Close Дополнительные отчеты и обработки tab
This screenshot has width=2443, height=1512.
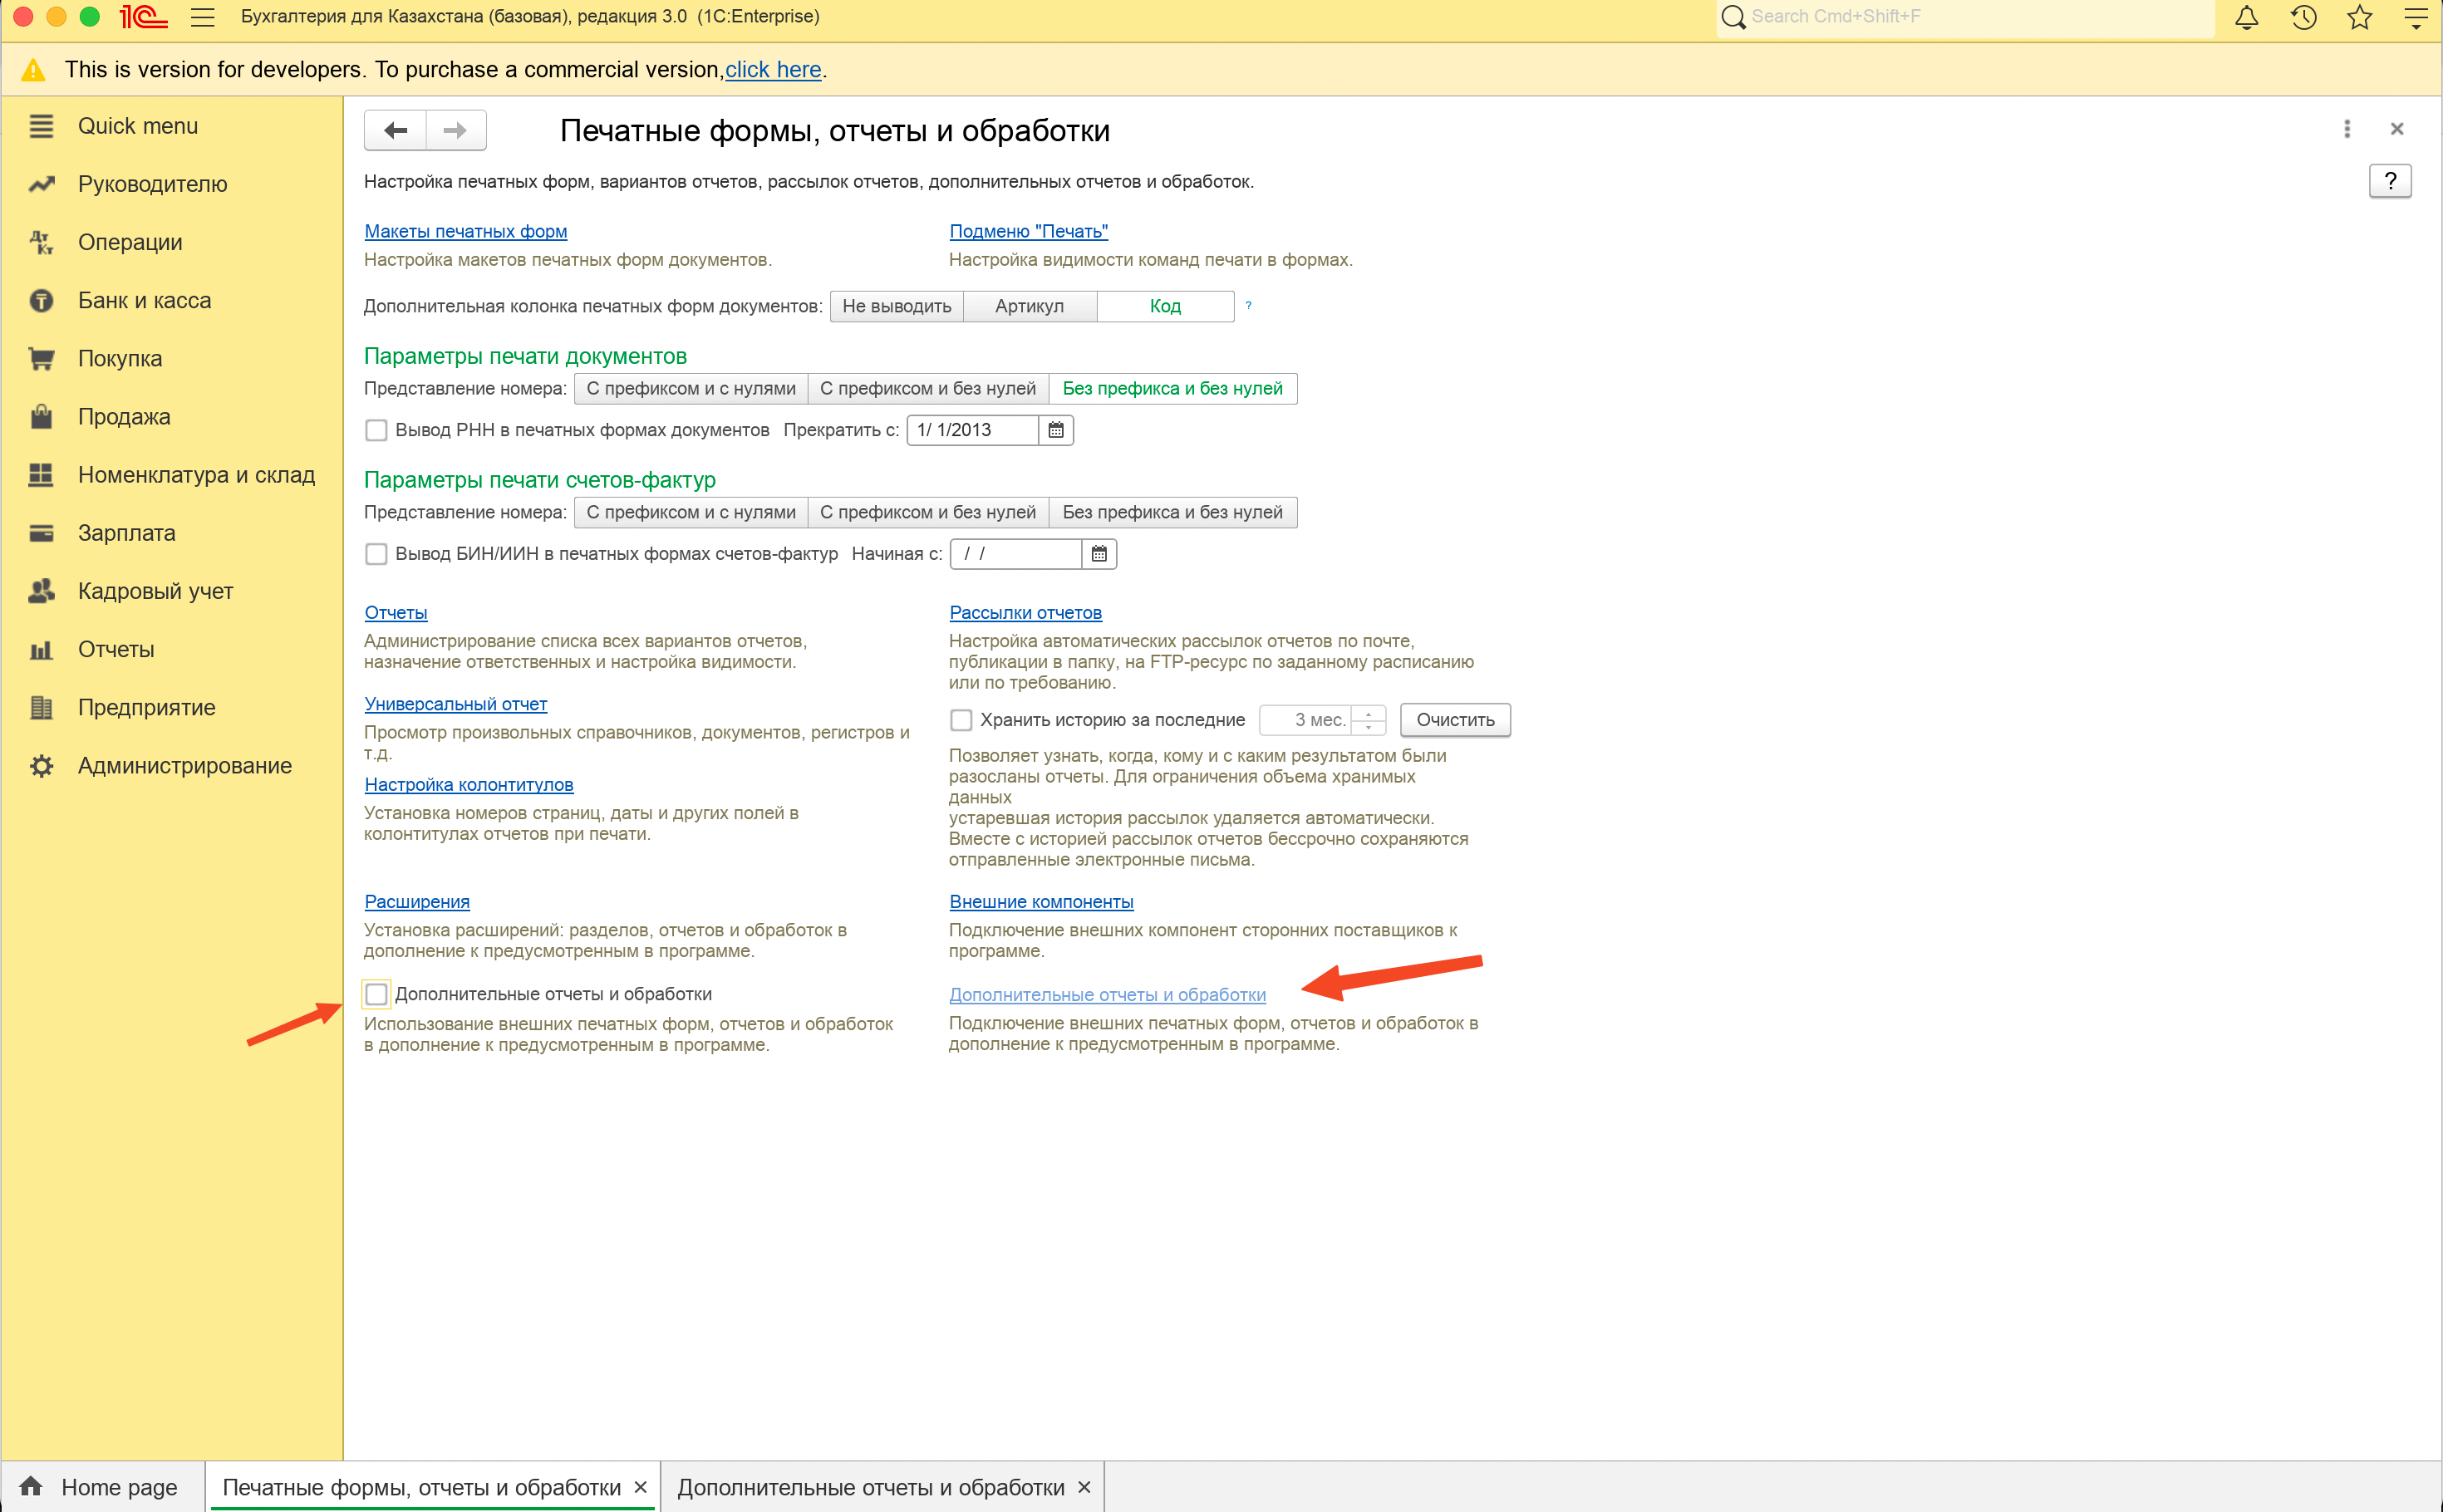pos(1084,1487)
